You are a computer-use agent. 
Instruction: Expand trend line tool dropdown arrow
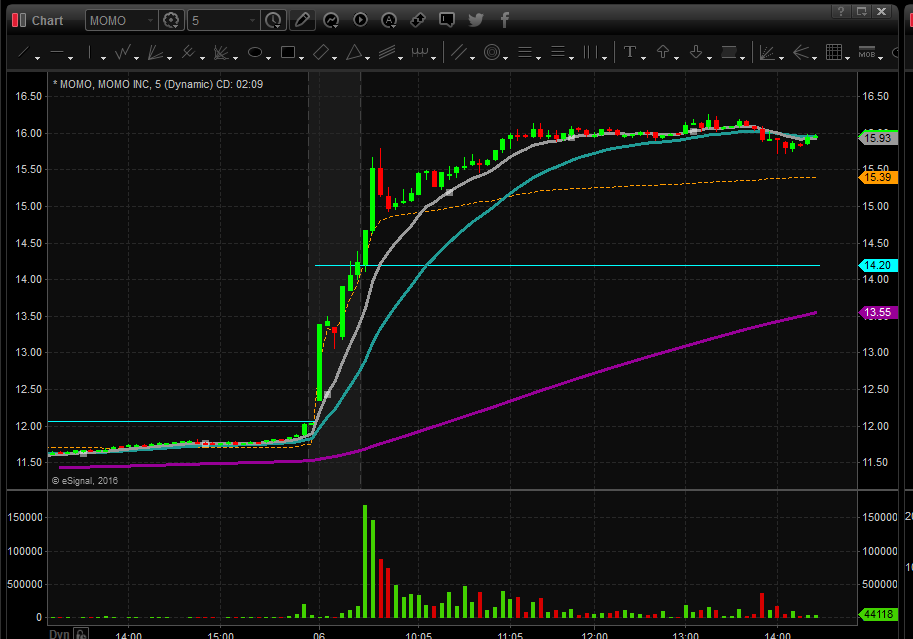point(38,58)
